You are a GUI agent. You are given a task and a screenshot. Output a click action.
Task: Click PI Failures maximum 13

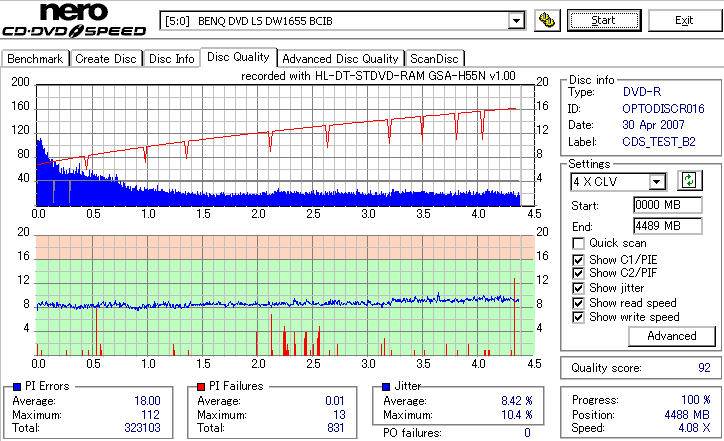[x=339, y=415]
